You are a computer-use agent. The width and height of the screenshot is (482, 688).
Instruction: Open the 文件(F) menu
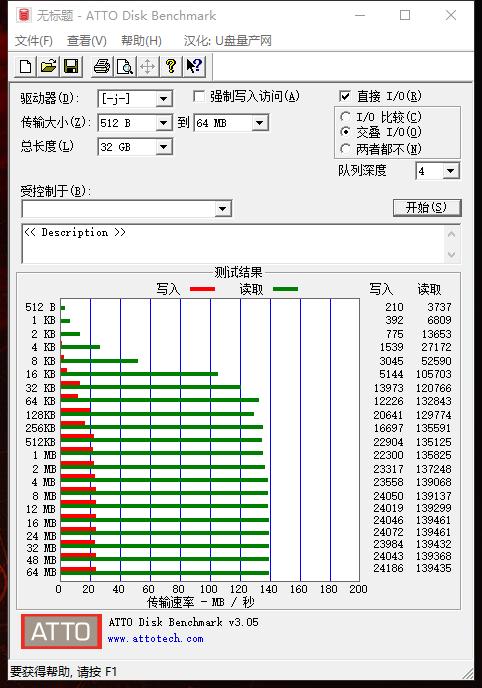(x=34, y=41)
